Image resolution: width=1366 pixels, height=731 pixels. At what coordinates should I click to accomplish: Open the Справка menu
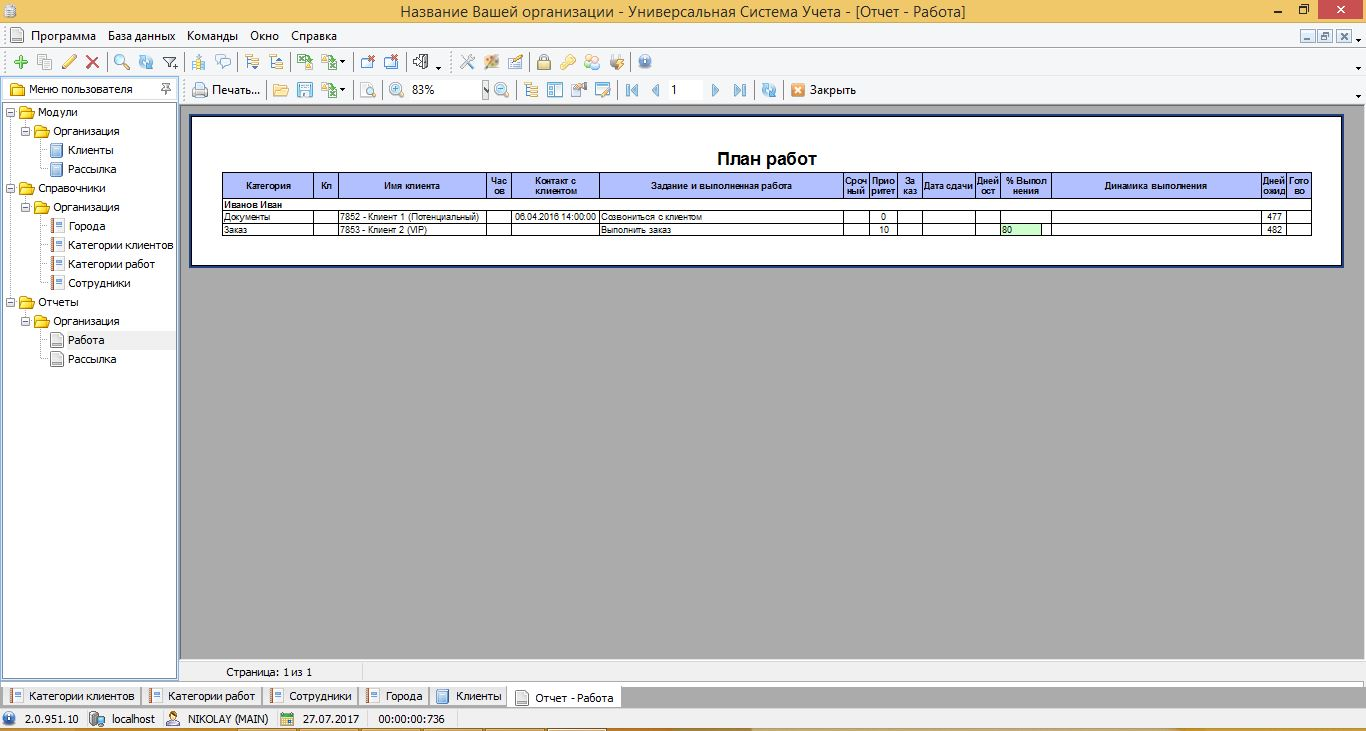coord(313,35)
